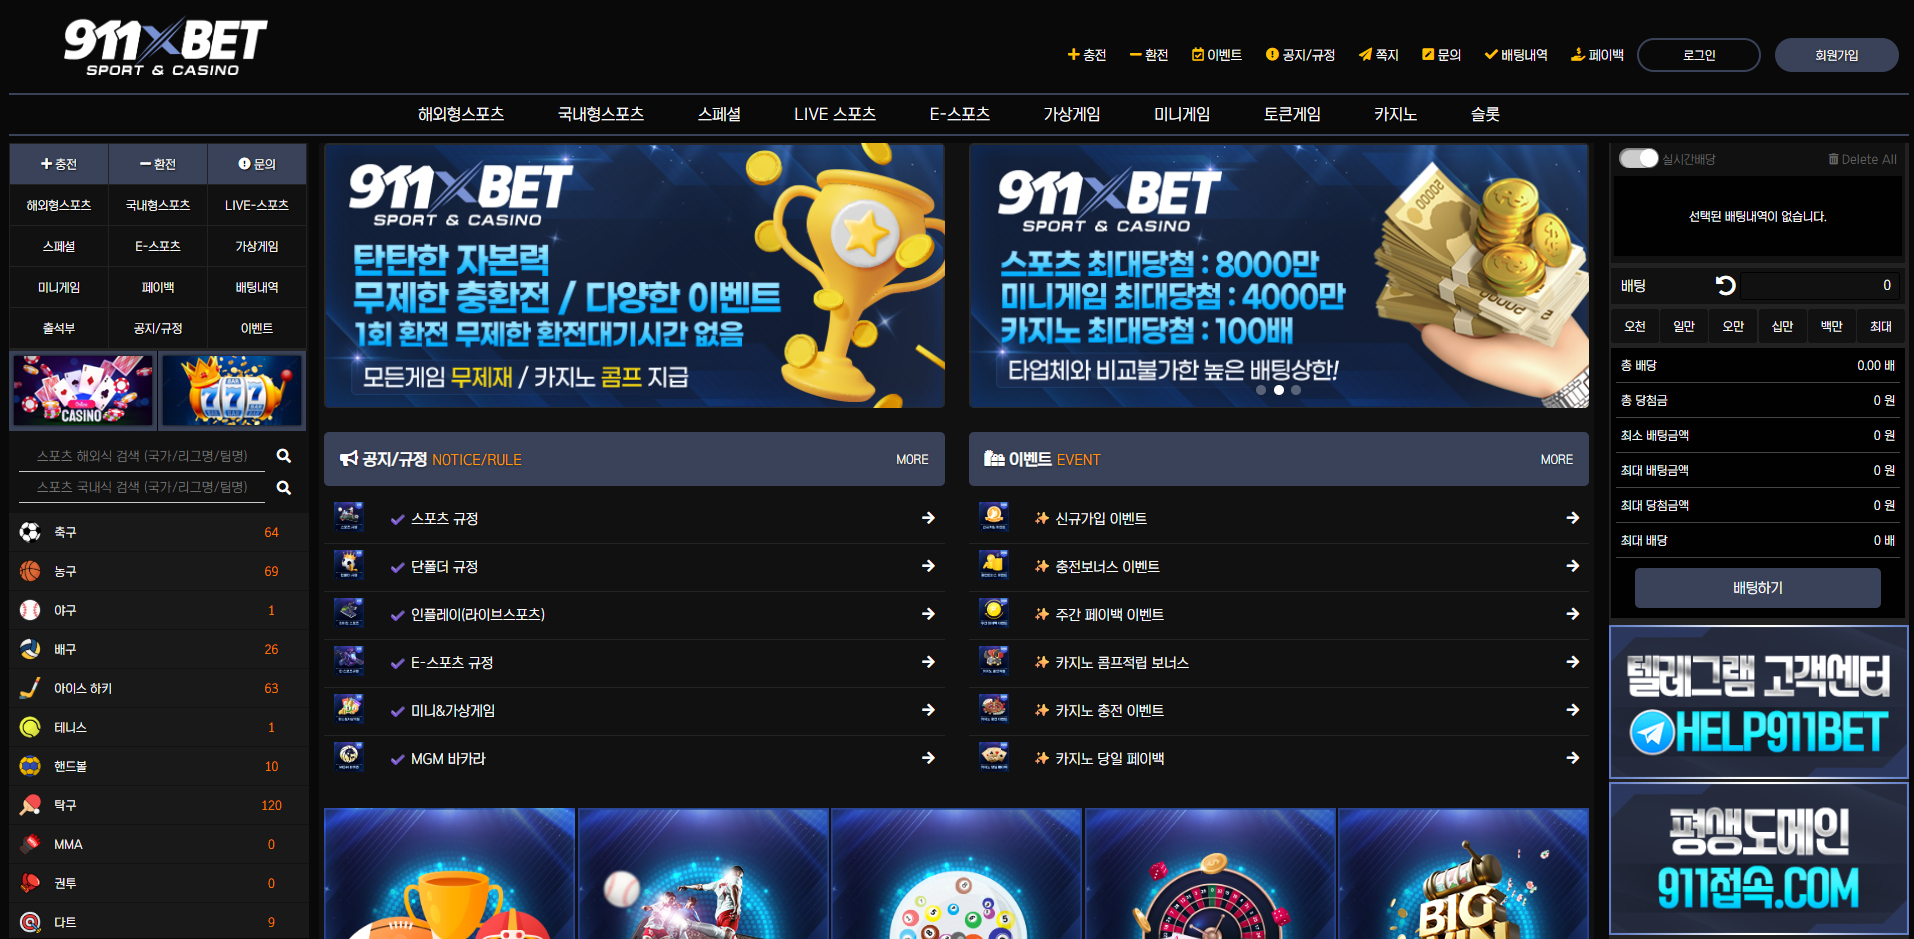
Task: Expand the 신규가입 이벤트 arrow
Action: [1572, 518]
